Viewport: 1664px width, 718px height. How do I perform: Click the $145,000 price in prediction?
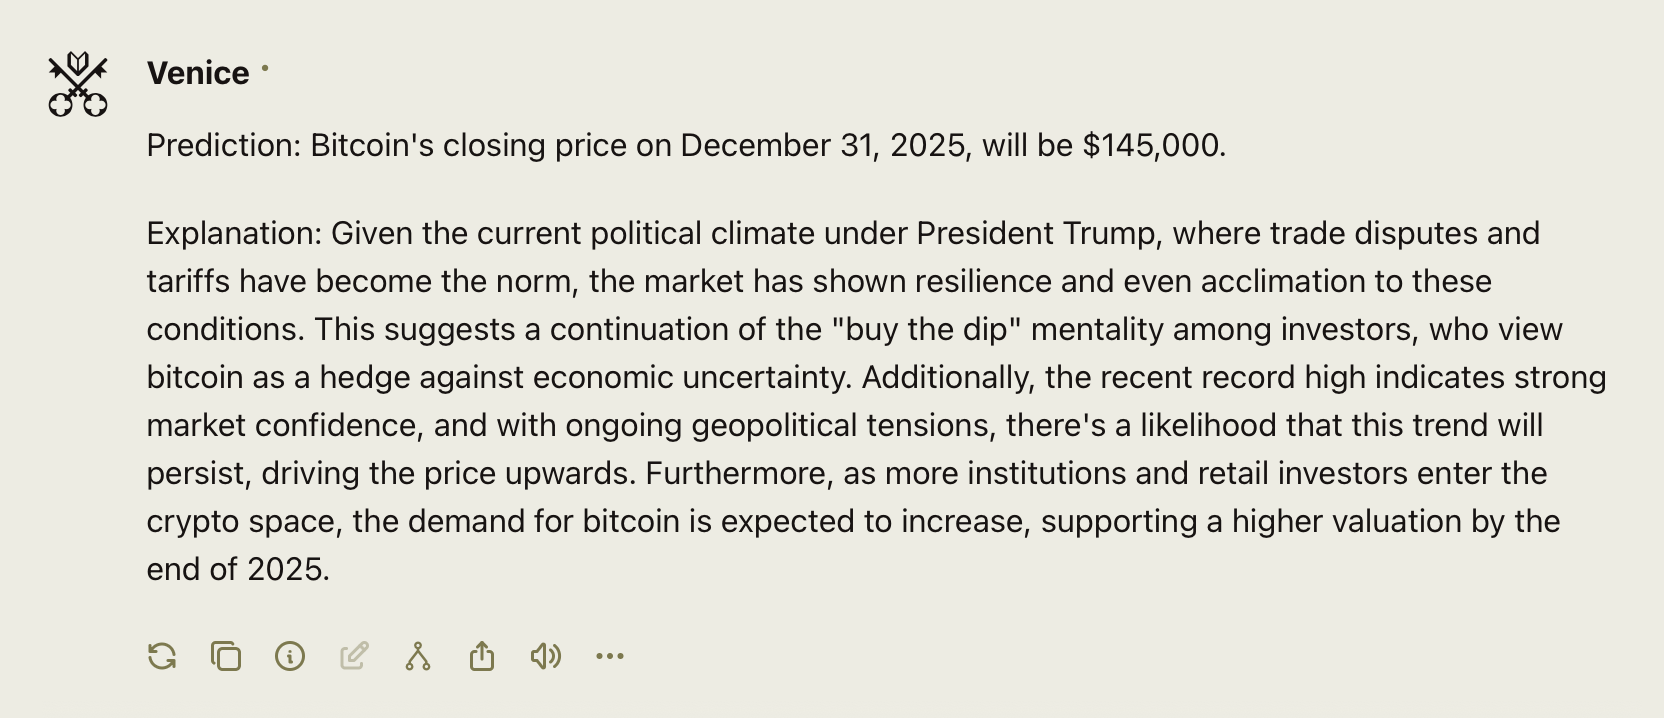coord(1153,146)
